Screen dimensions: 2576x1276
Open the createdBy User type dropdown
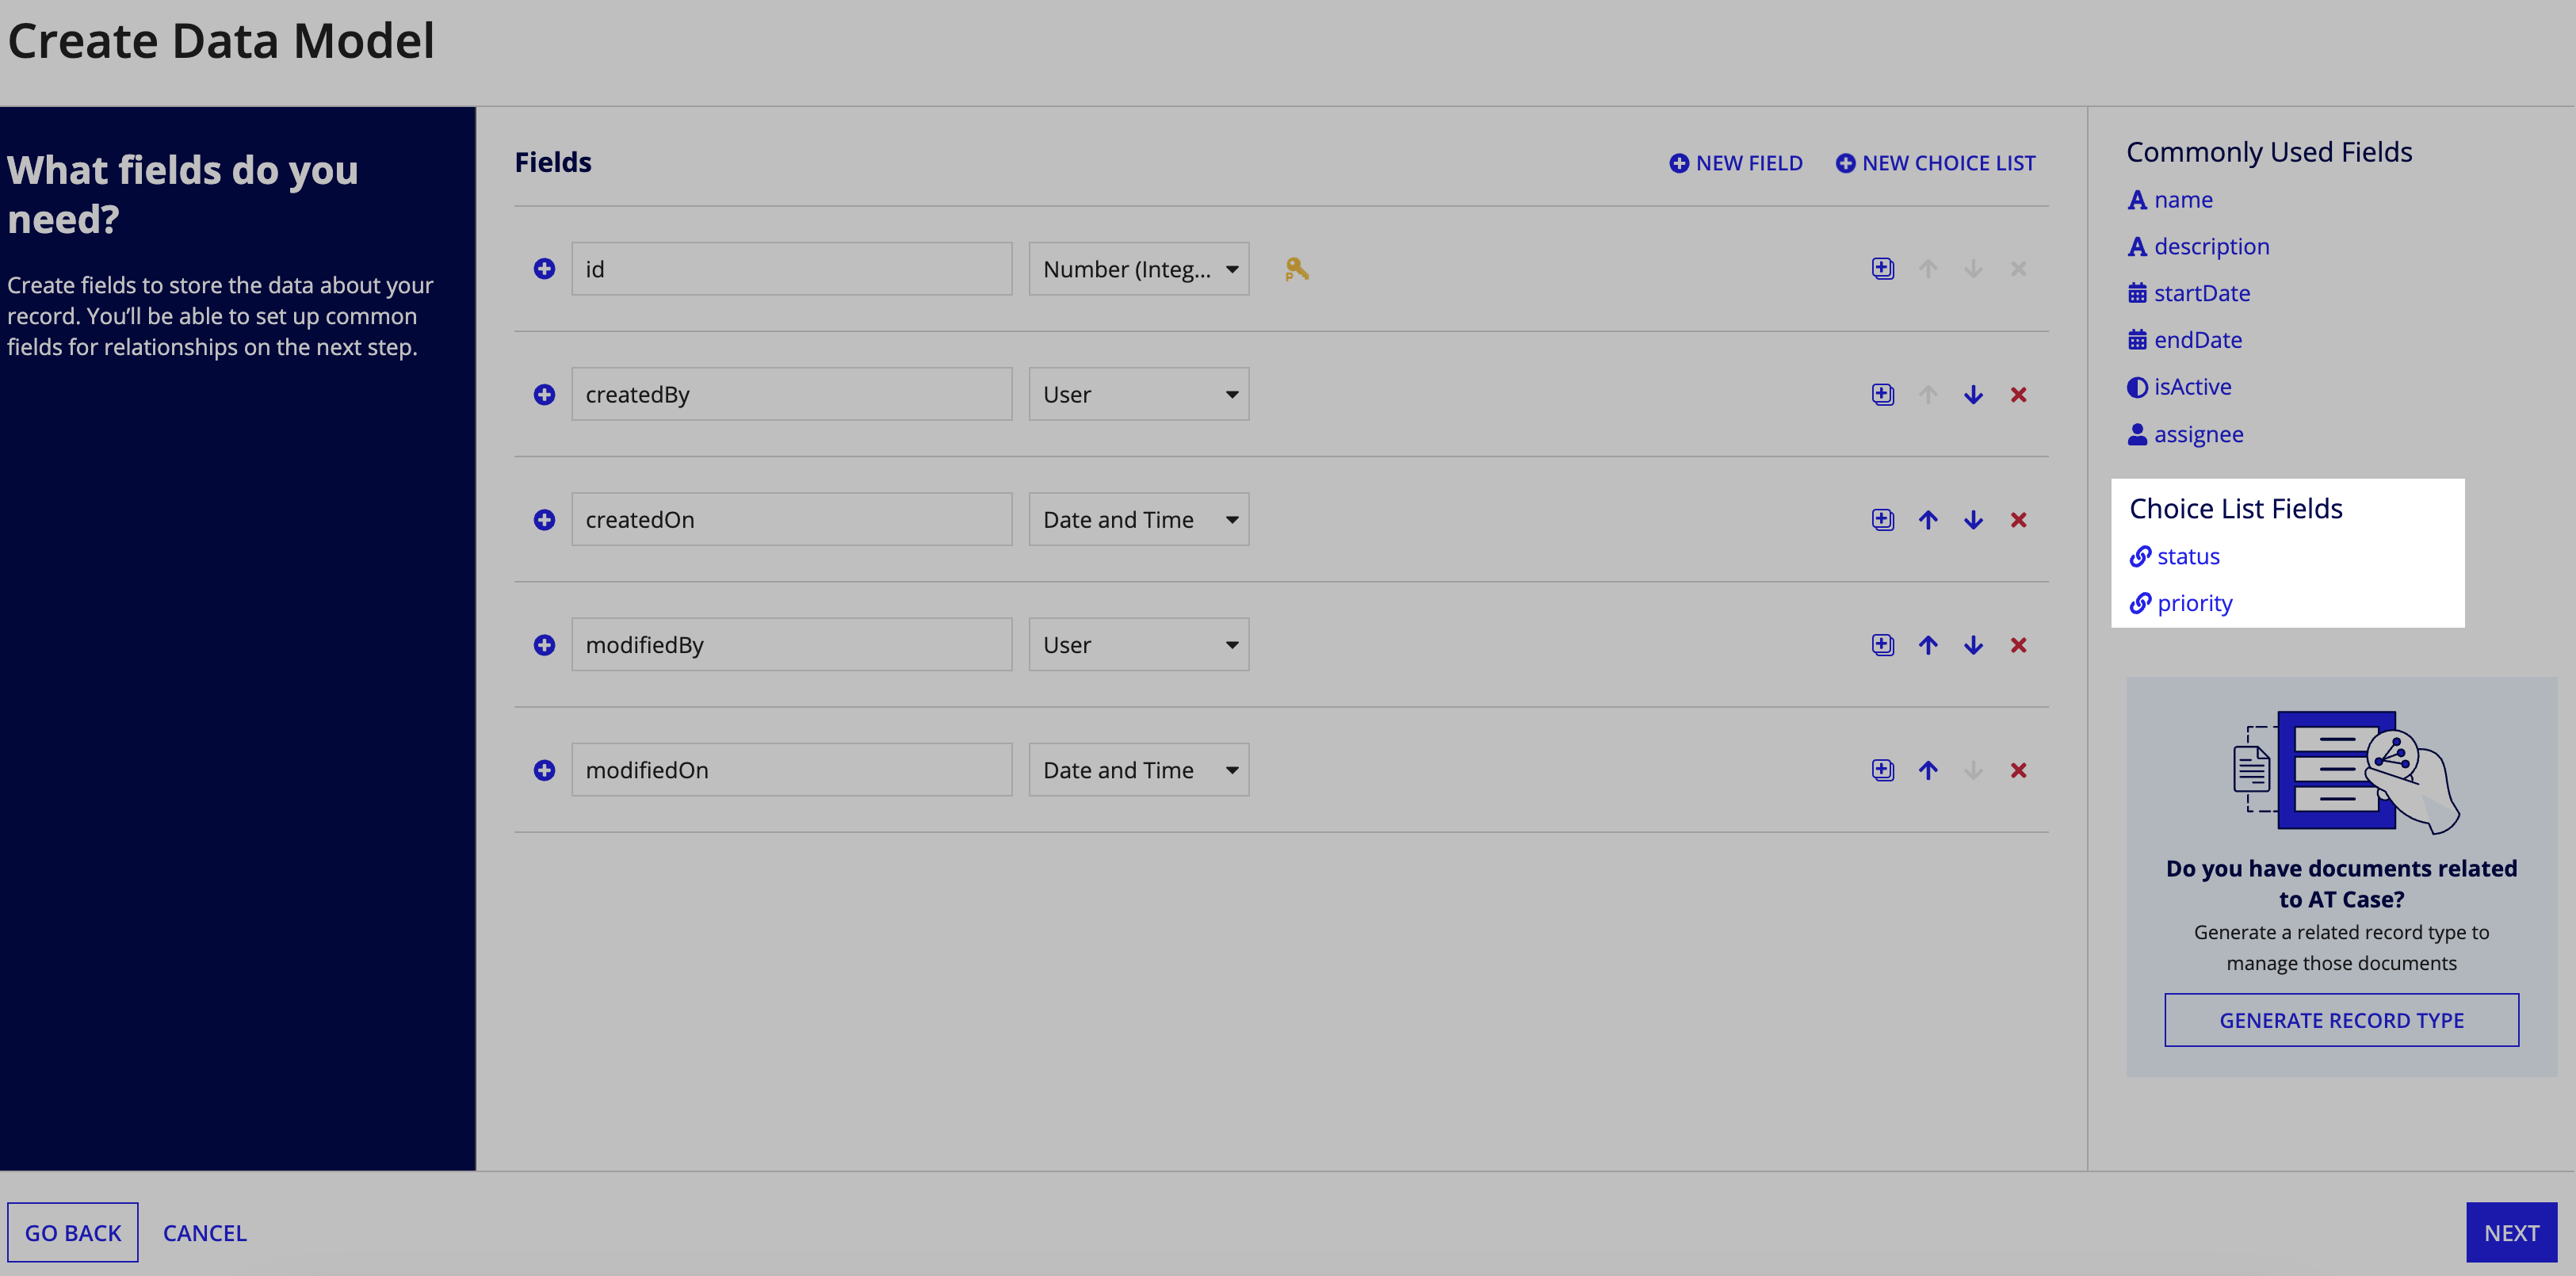1138,394
